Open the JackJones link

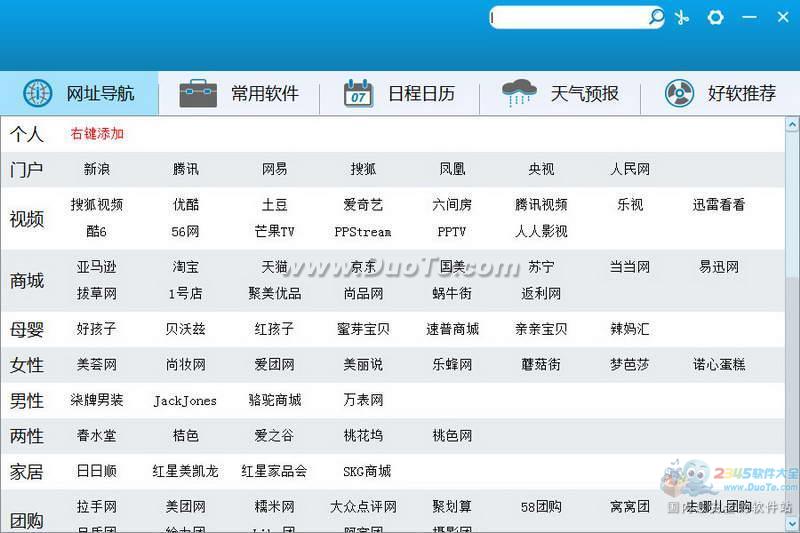pos(185,400)
